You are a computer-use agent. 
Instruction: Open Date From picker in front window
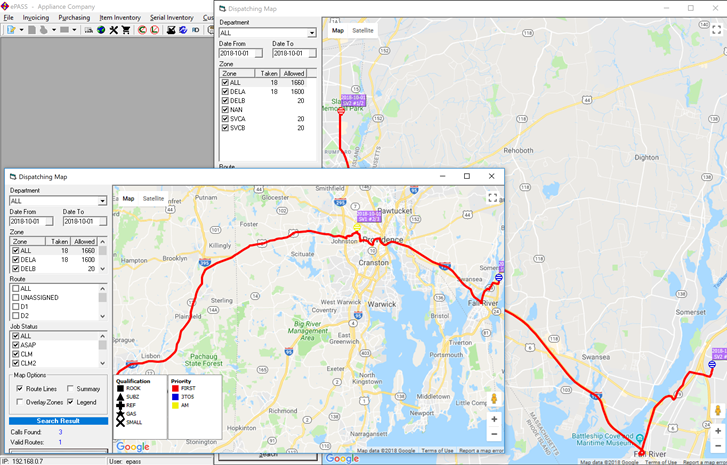pyautogui.click(x=50, y=222)
